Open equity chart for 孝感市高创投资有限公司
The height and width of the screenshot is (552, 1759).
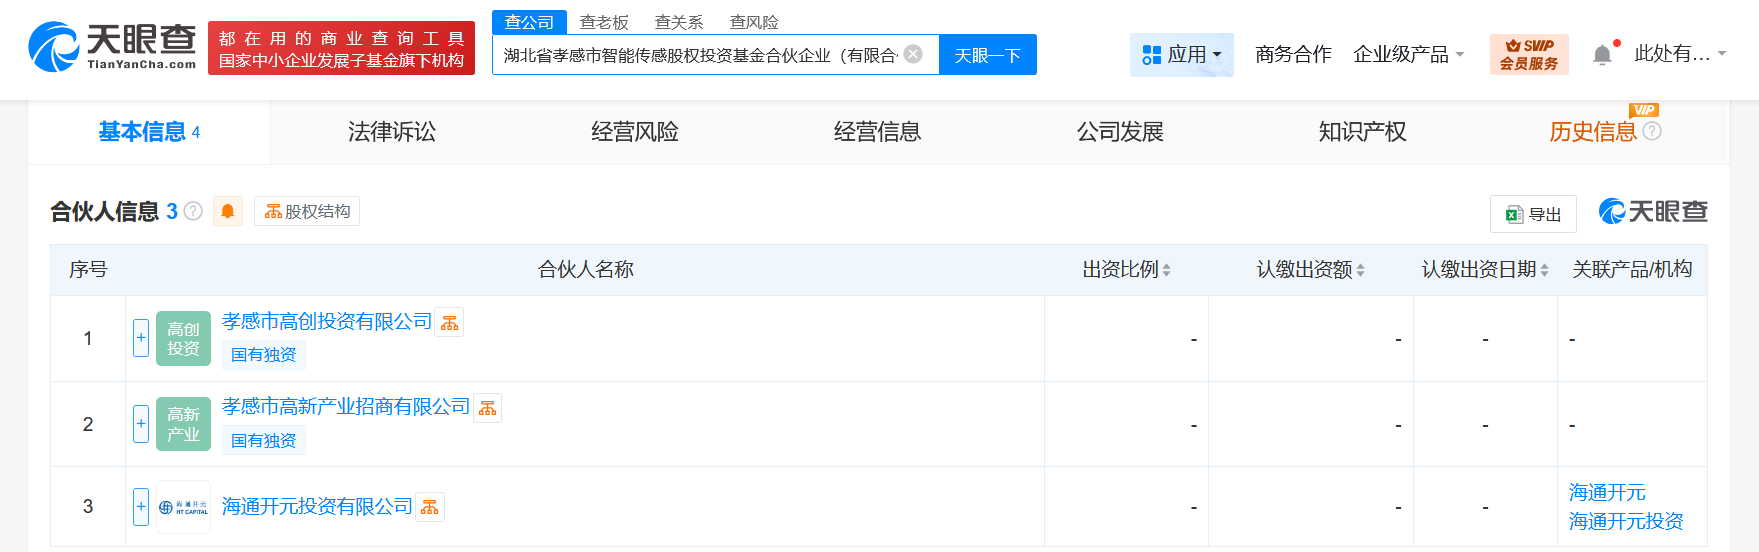pos(450,322)
